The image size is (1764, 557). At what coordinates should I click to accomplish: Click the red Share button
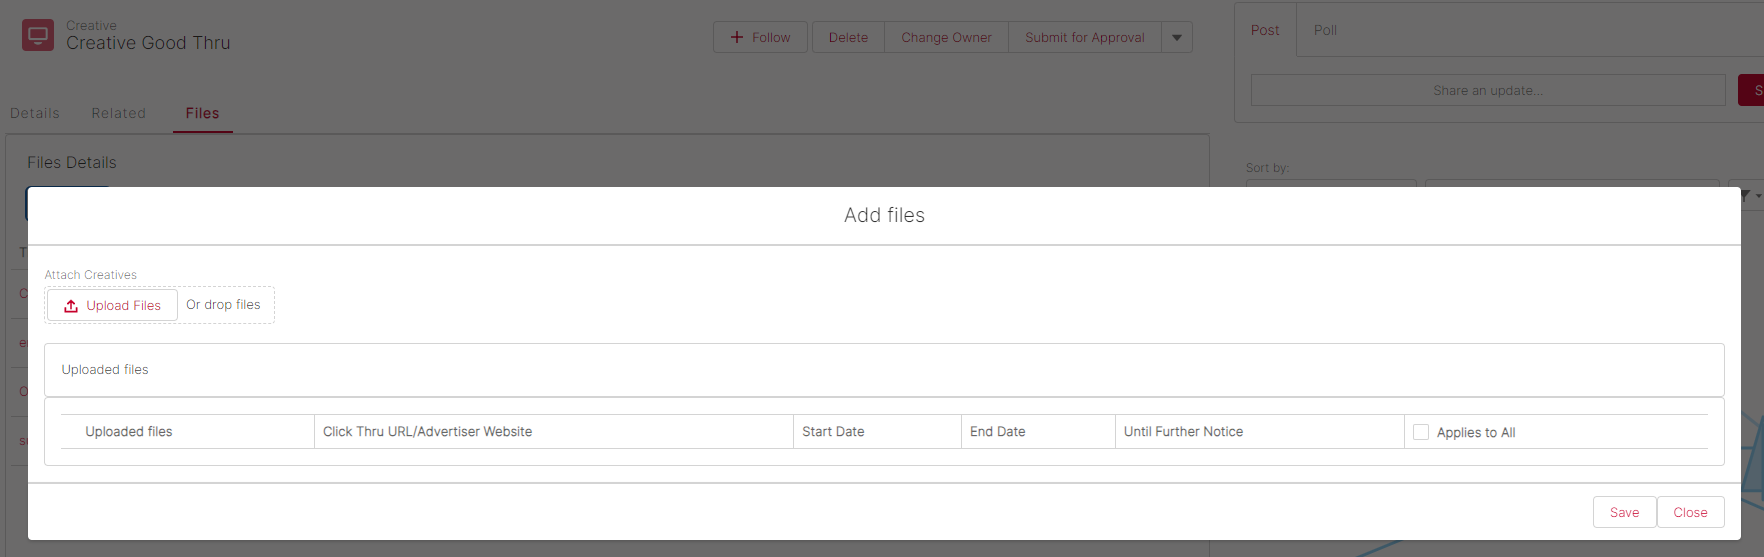click(x=1752, y=90)
